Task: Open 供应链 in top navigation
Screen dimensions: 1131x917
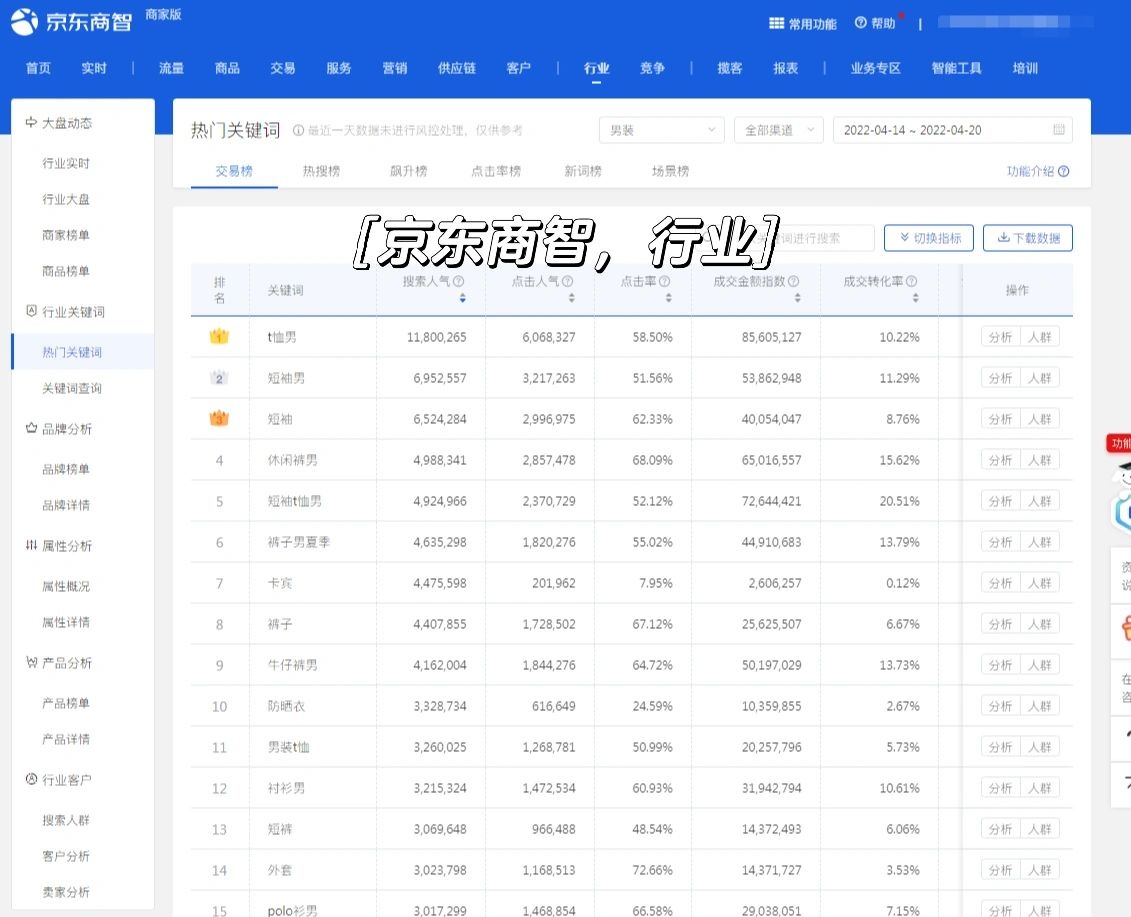Action: coord(457,68)
